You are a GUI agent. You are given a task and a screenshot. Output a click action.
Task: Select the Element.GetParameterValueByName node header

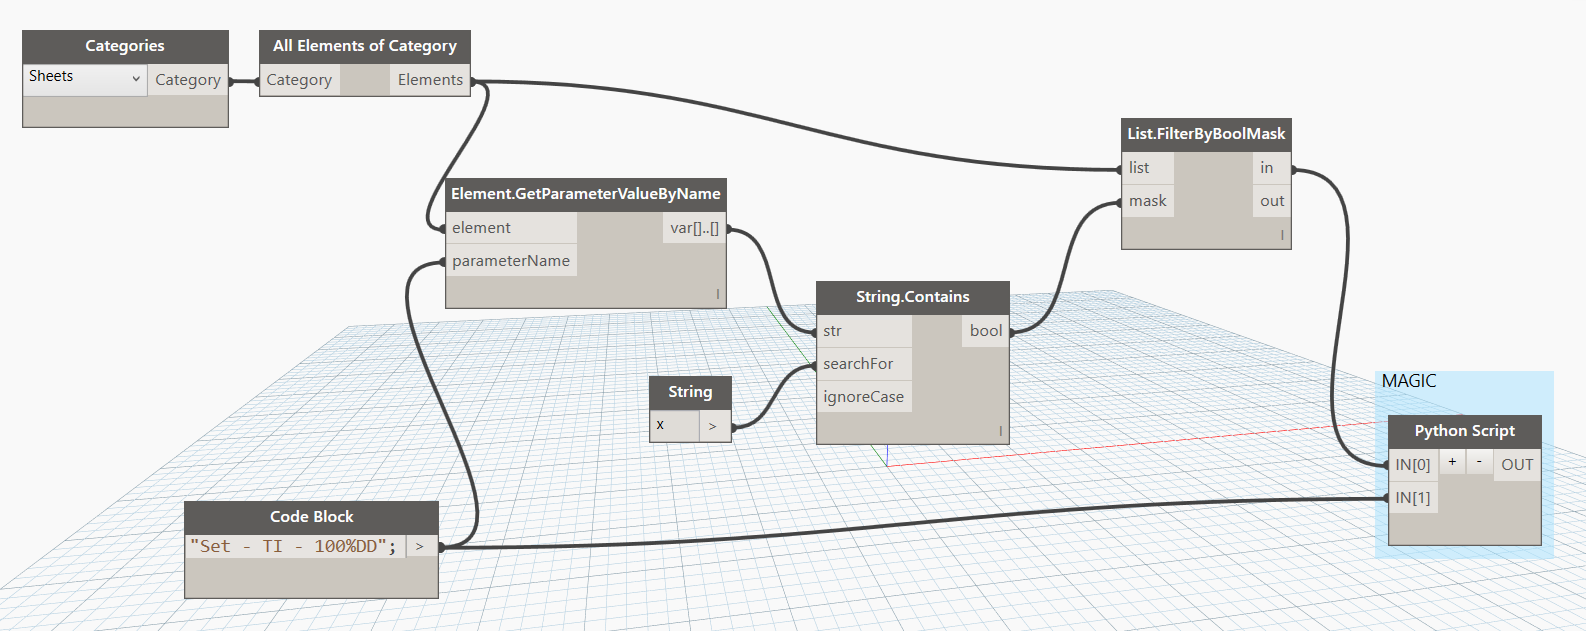[585, 194]
